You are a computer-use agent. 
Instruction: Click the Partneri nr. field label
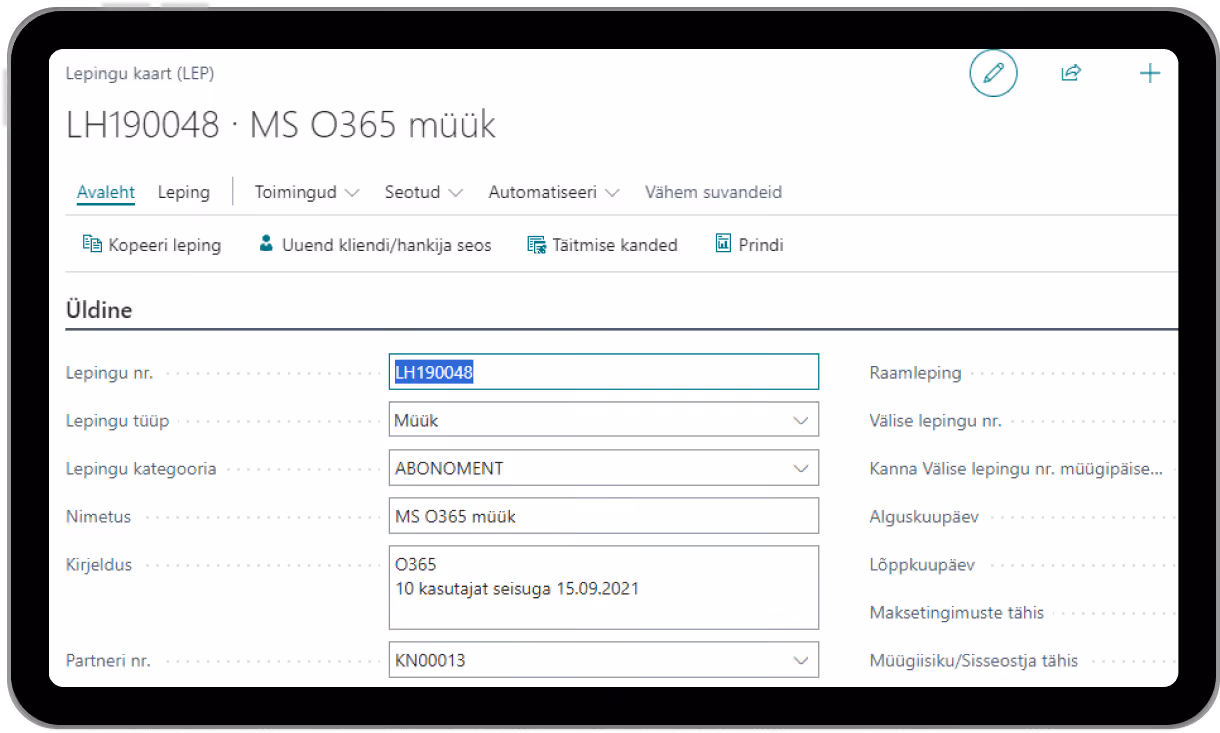(108, 661)
